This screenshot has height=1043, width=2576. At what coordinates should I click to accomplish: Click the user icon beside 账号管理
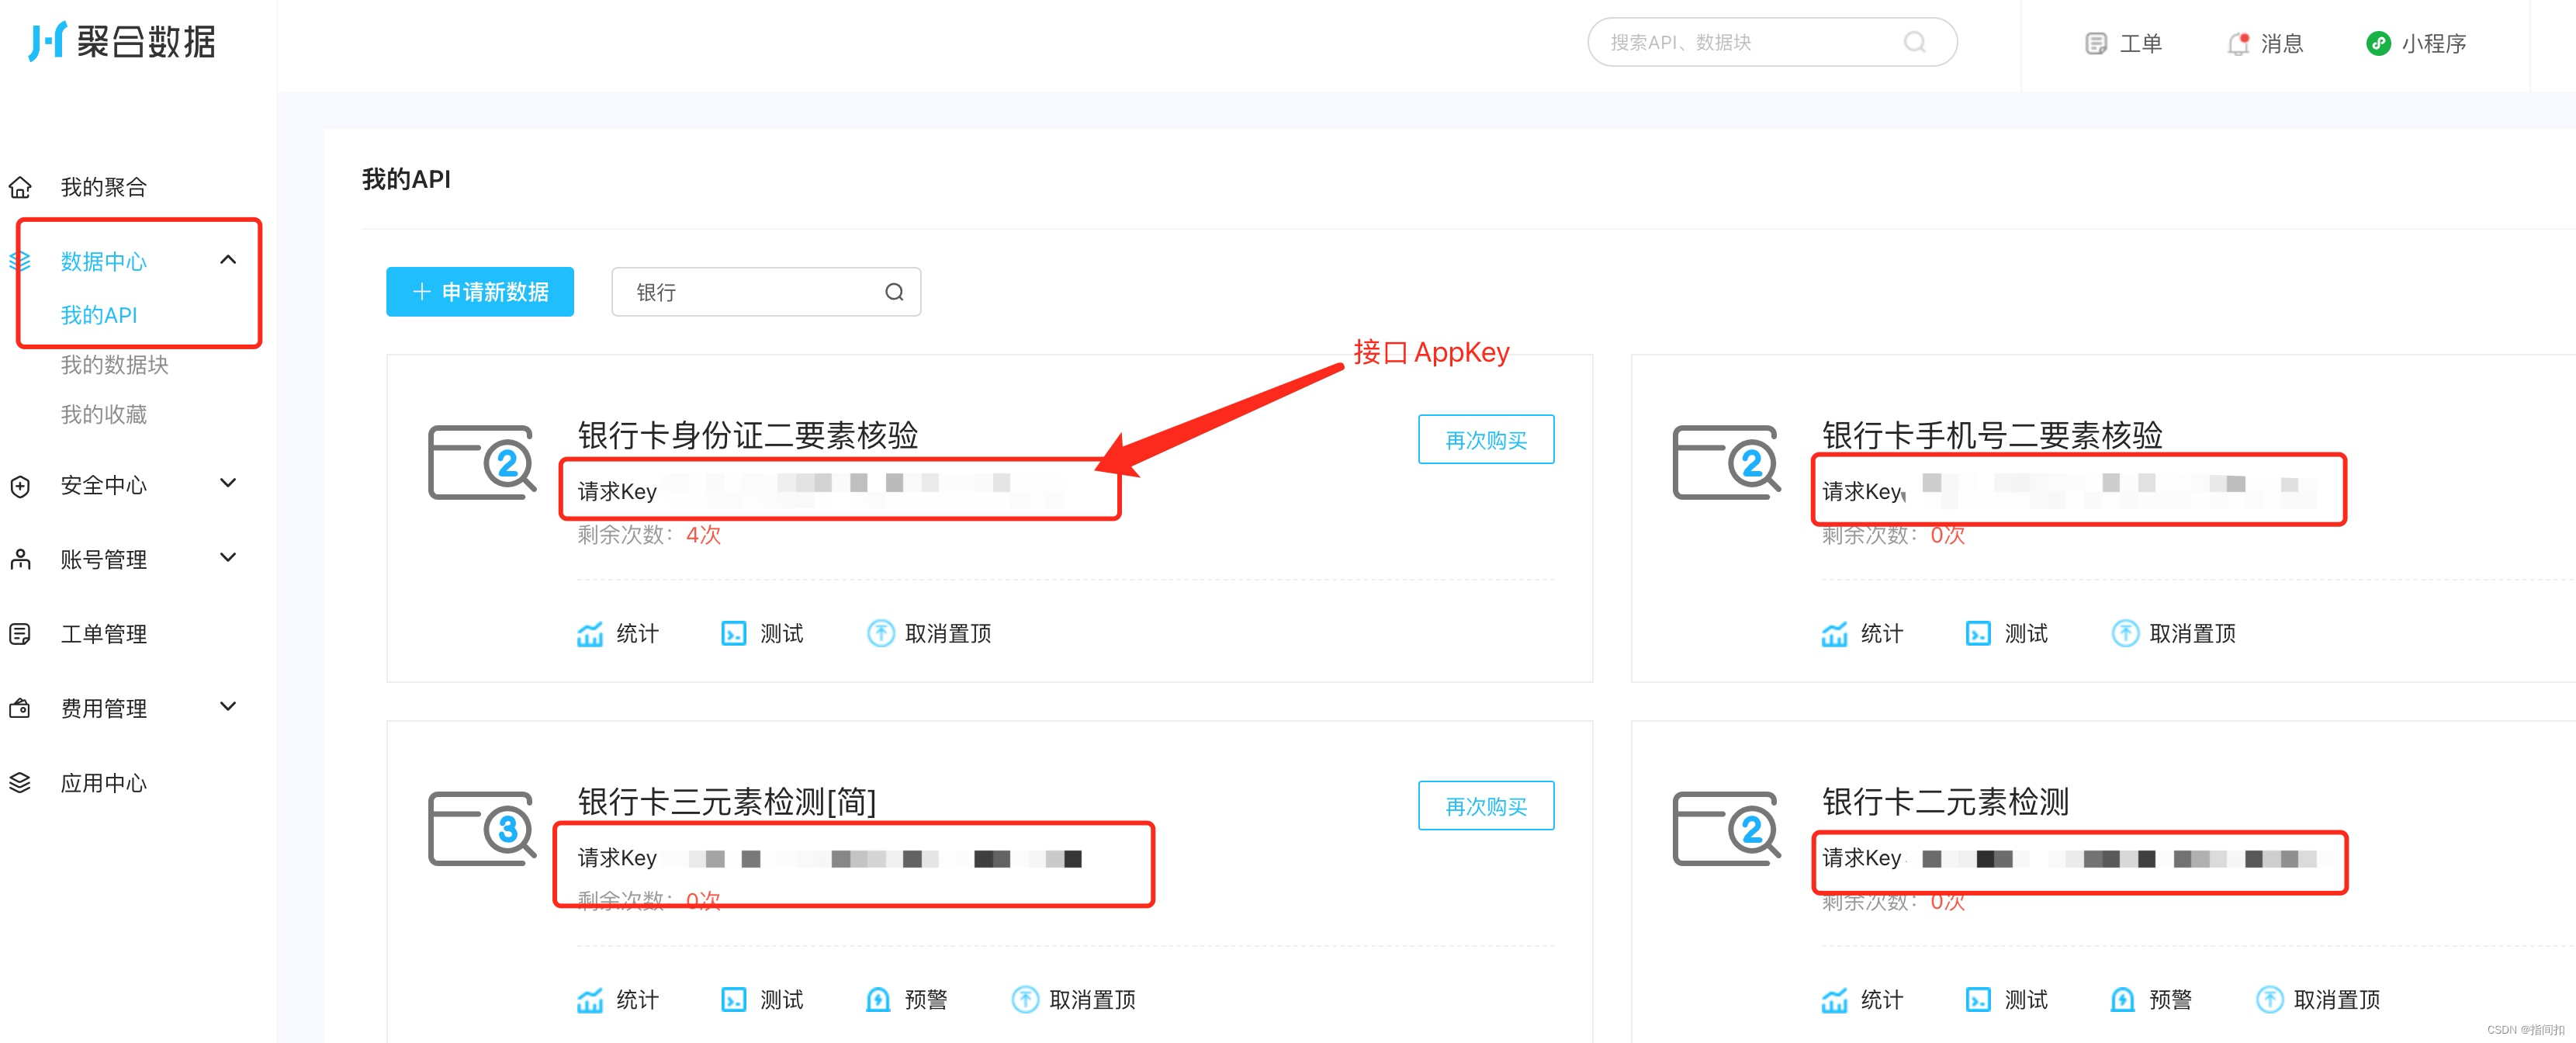[20, 559]
